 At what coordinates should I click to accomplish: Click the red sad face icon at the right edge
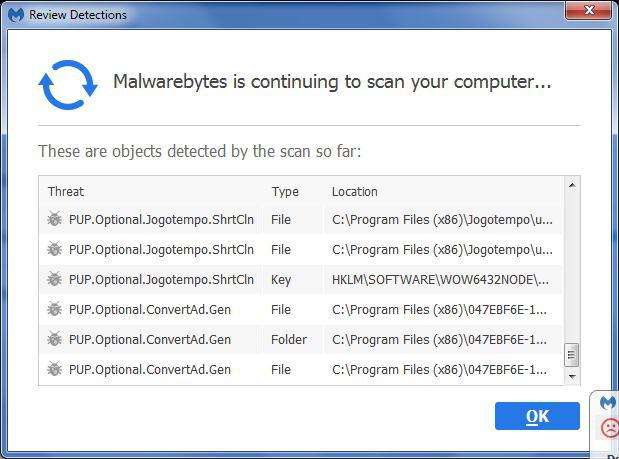[609, 428]
